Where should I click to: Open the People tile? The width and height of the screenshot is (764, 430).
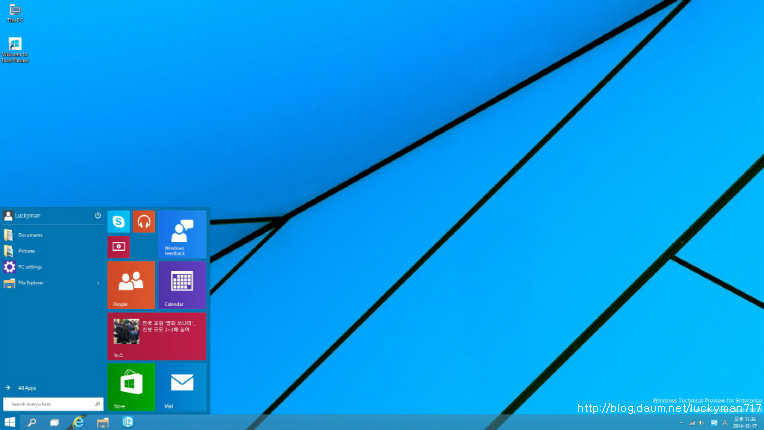click(131, 285)
